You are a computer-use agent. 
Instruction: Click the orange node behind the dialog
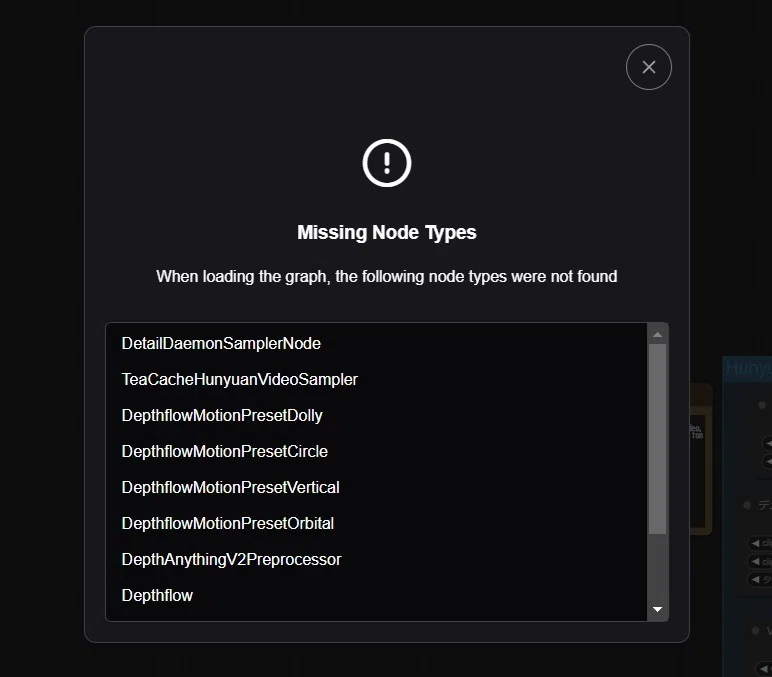coord(701,459)
